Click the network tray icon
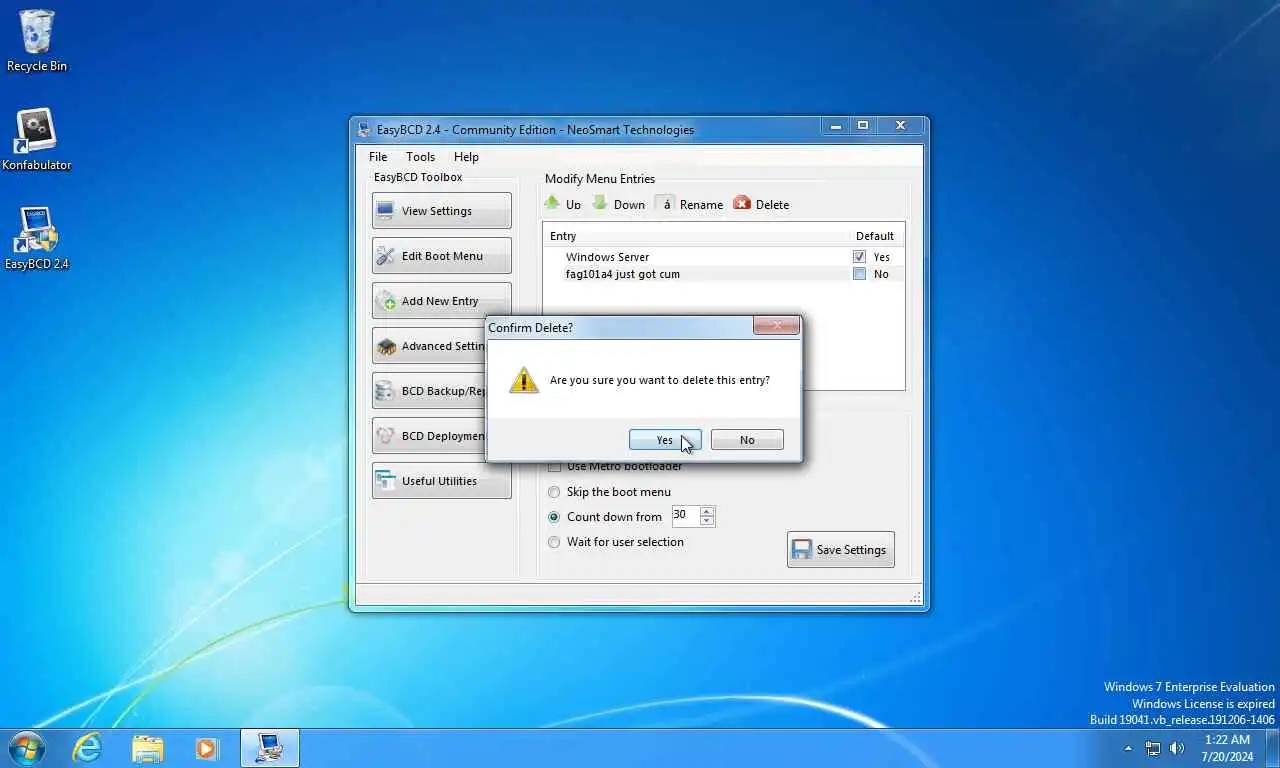This screenshot has height=768, width=1280. [1153, 748]
